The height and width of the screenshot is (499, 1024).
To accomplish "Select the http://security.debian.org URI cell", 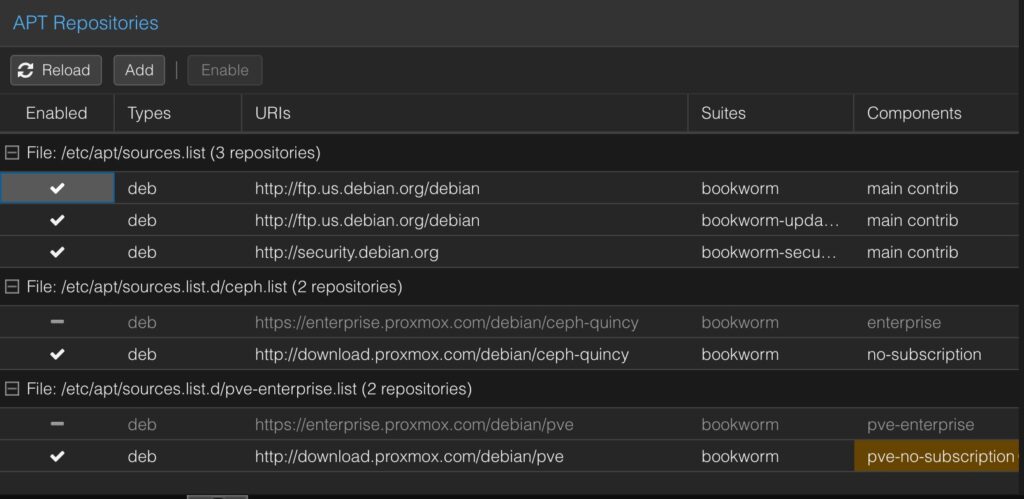I will [x=346, y=253].
